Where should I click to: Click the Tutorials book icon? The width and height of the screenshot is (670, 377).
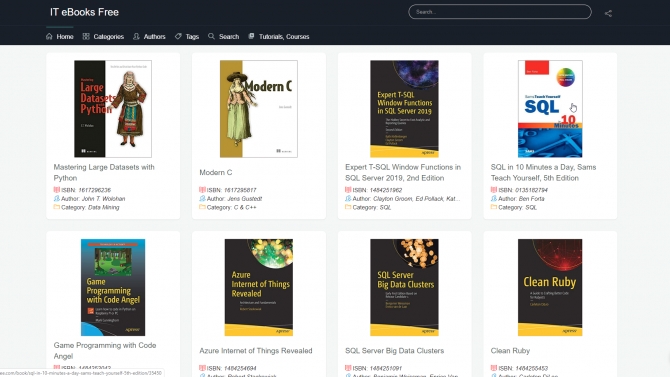[x=251, y=36]
